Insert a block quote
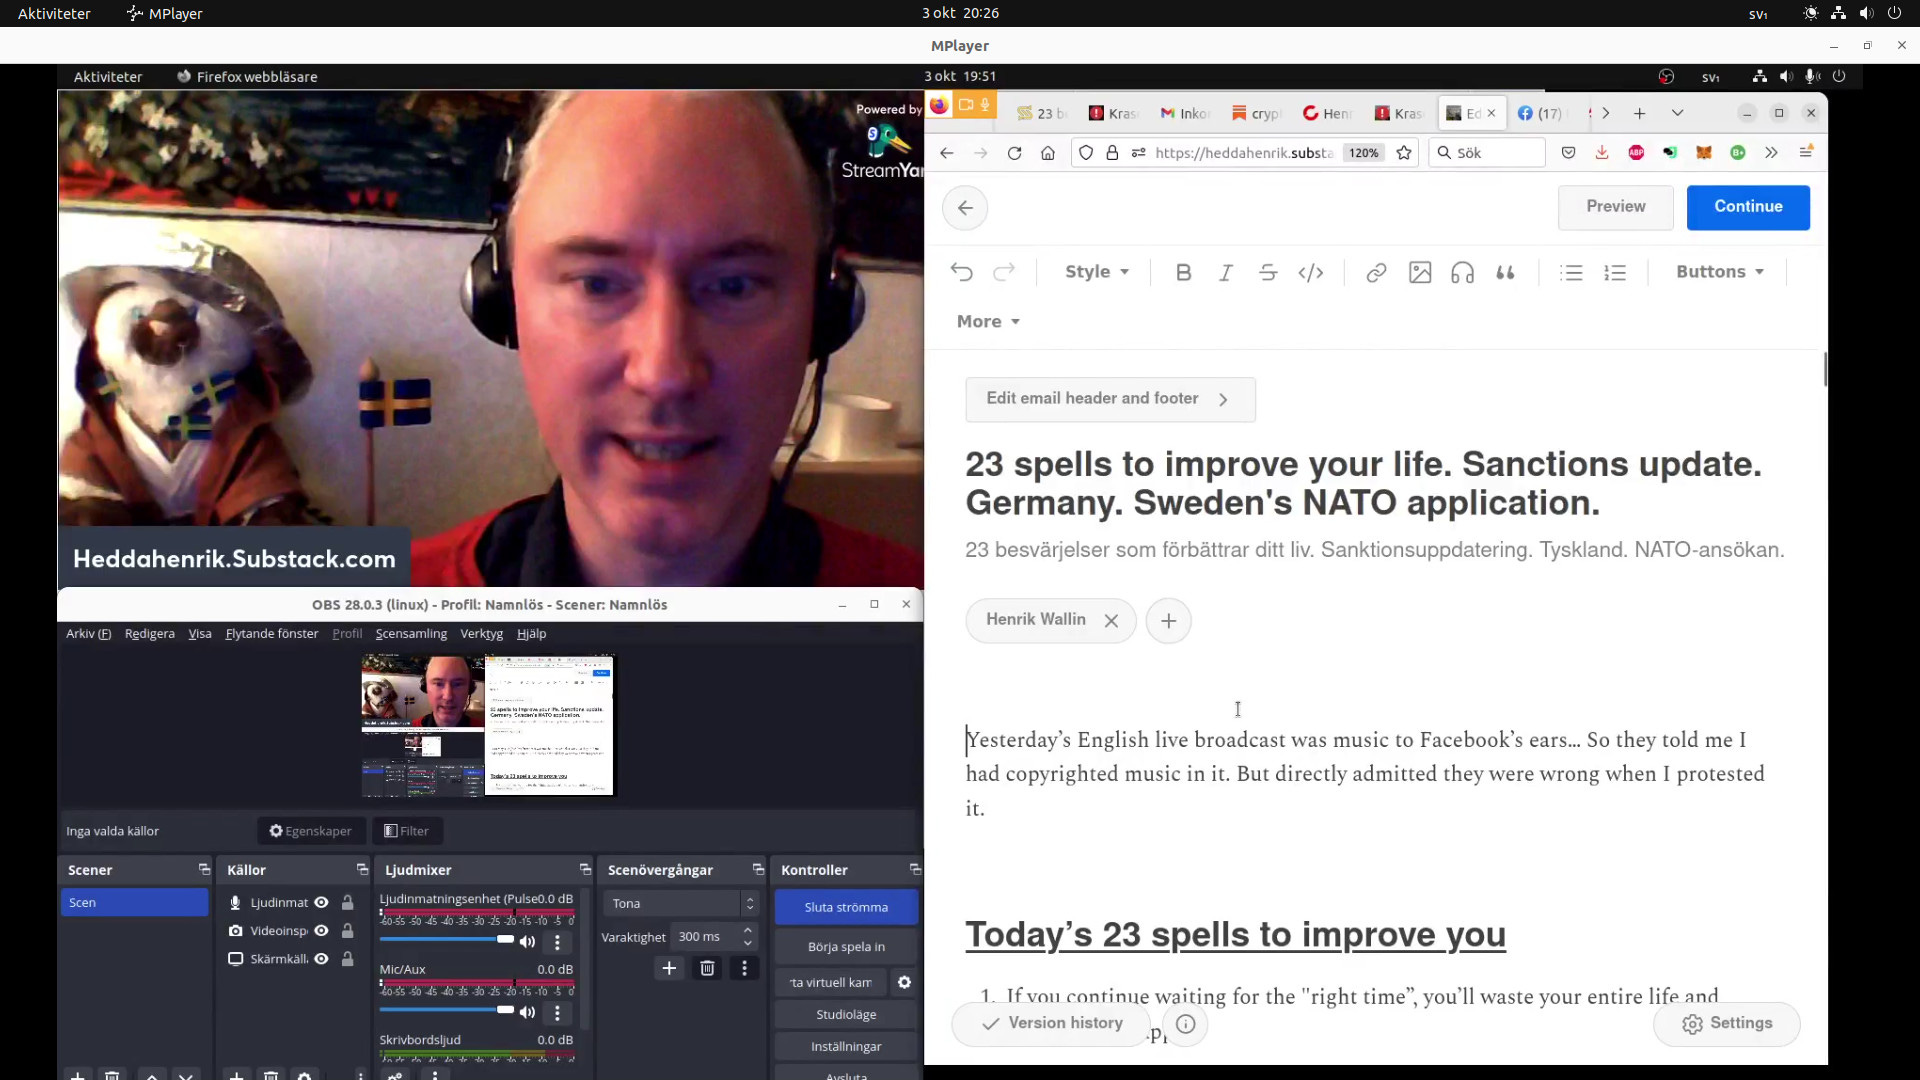Viewport: 1920px width, 1080px height. coord(1505,272)
